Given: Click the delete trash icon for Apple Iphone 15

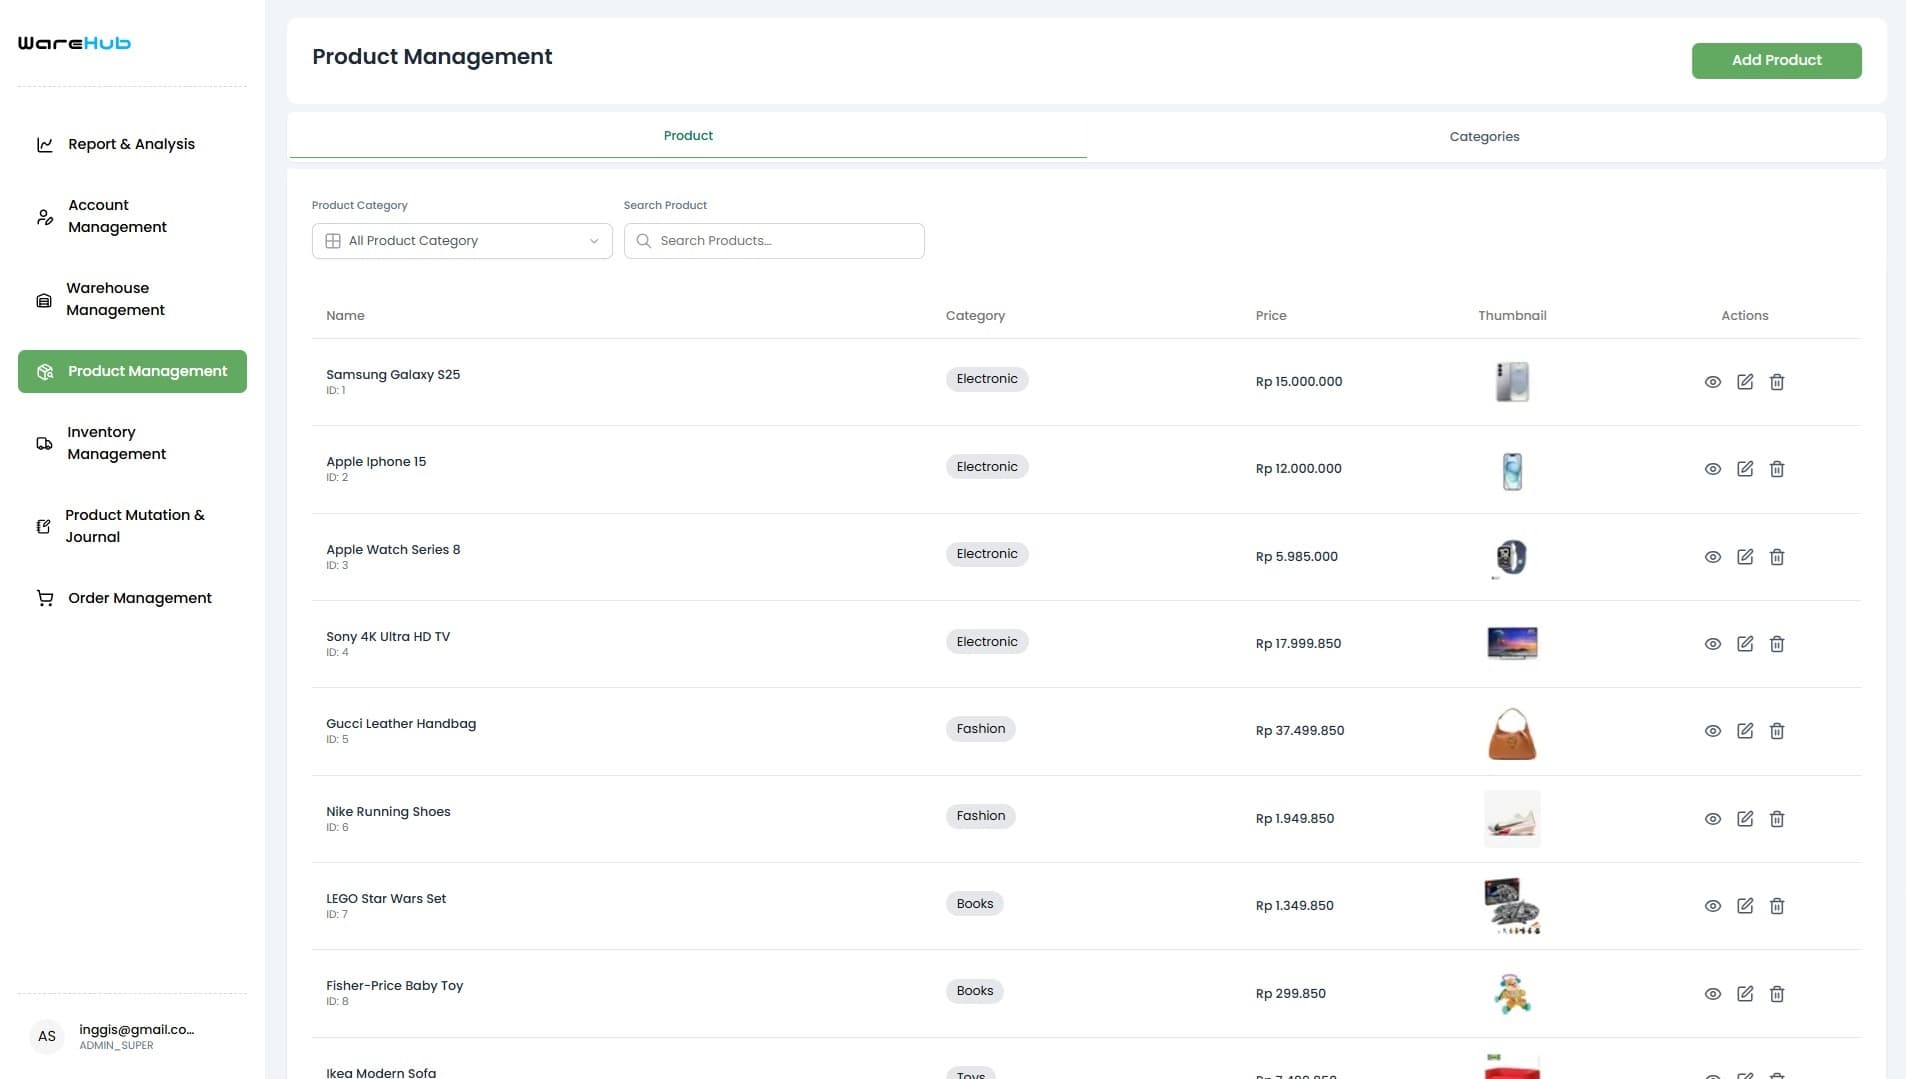Looking at the screenshot, I should pos(1777,468).
